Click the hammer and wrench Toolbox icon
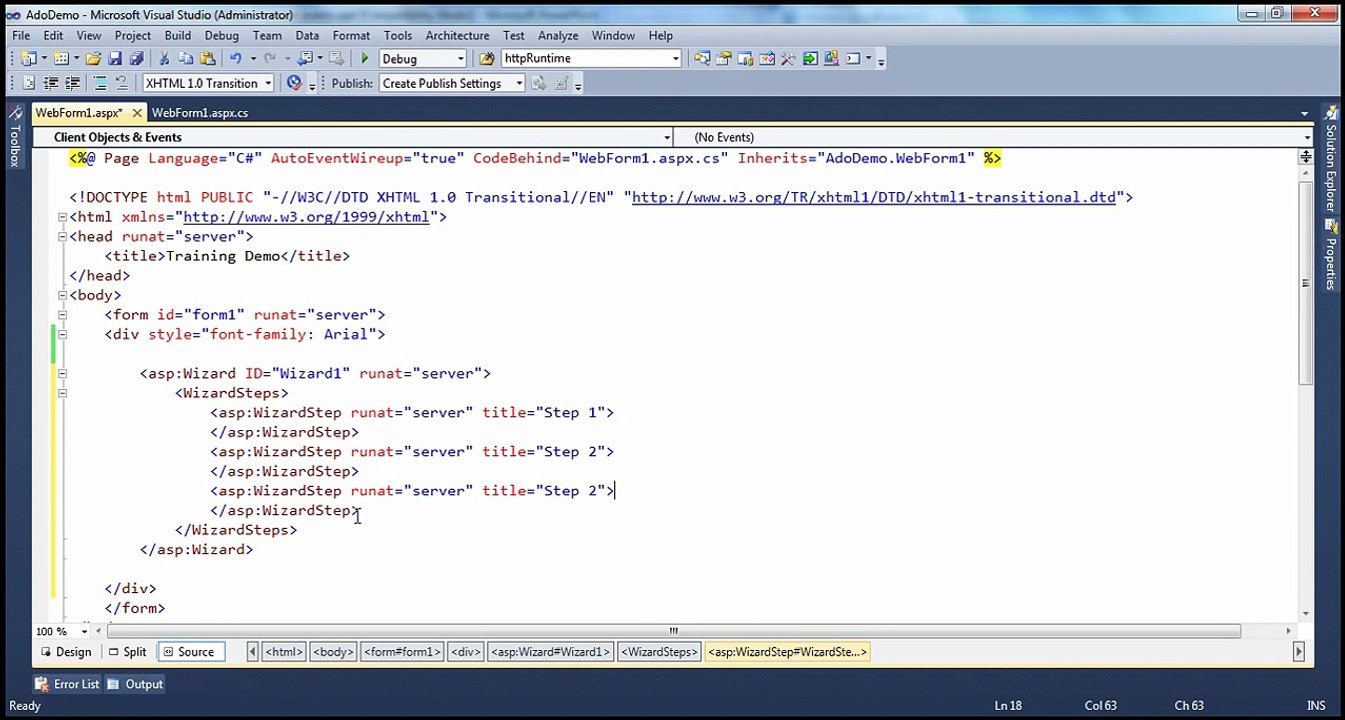Viewport: 1345px width, 720px height. click(788, 59)
